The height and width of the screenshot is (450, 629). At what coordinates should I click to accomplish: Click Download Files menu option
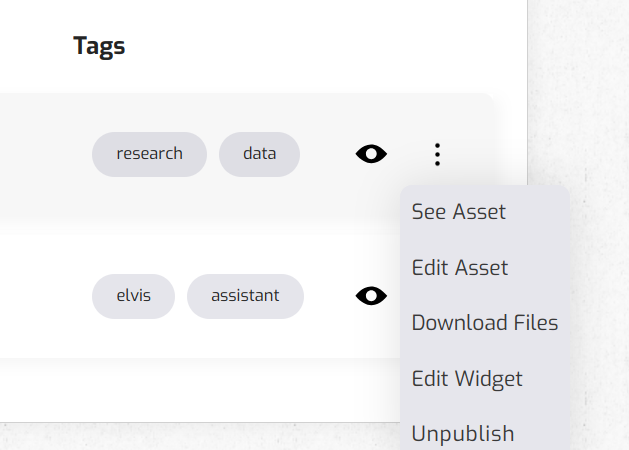[x=485, y=323]
